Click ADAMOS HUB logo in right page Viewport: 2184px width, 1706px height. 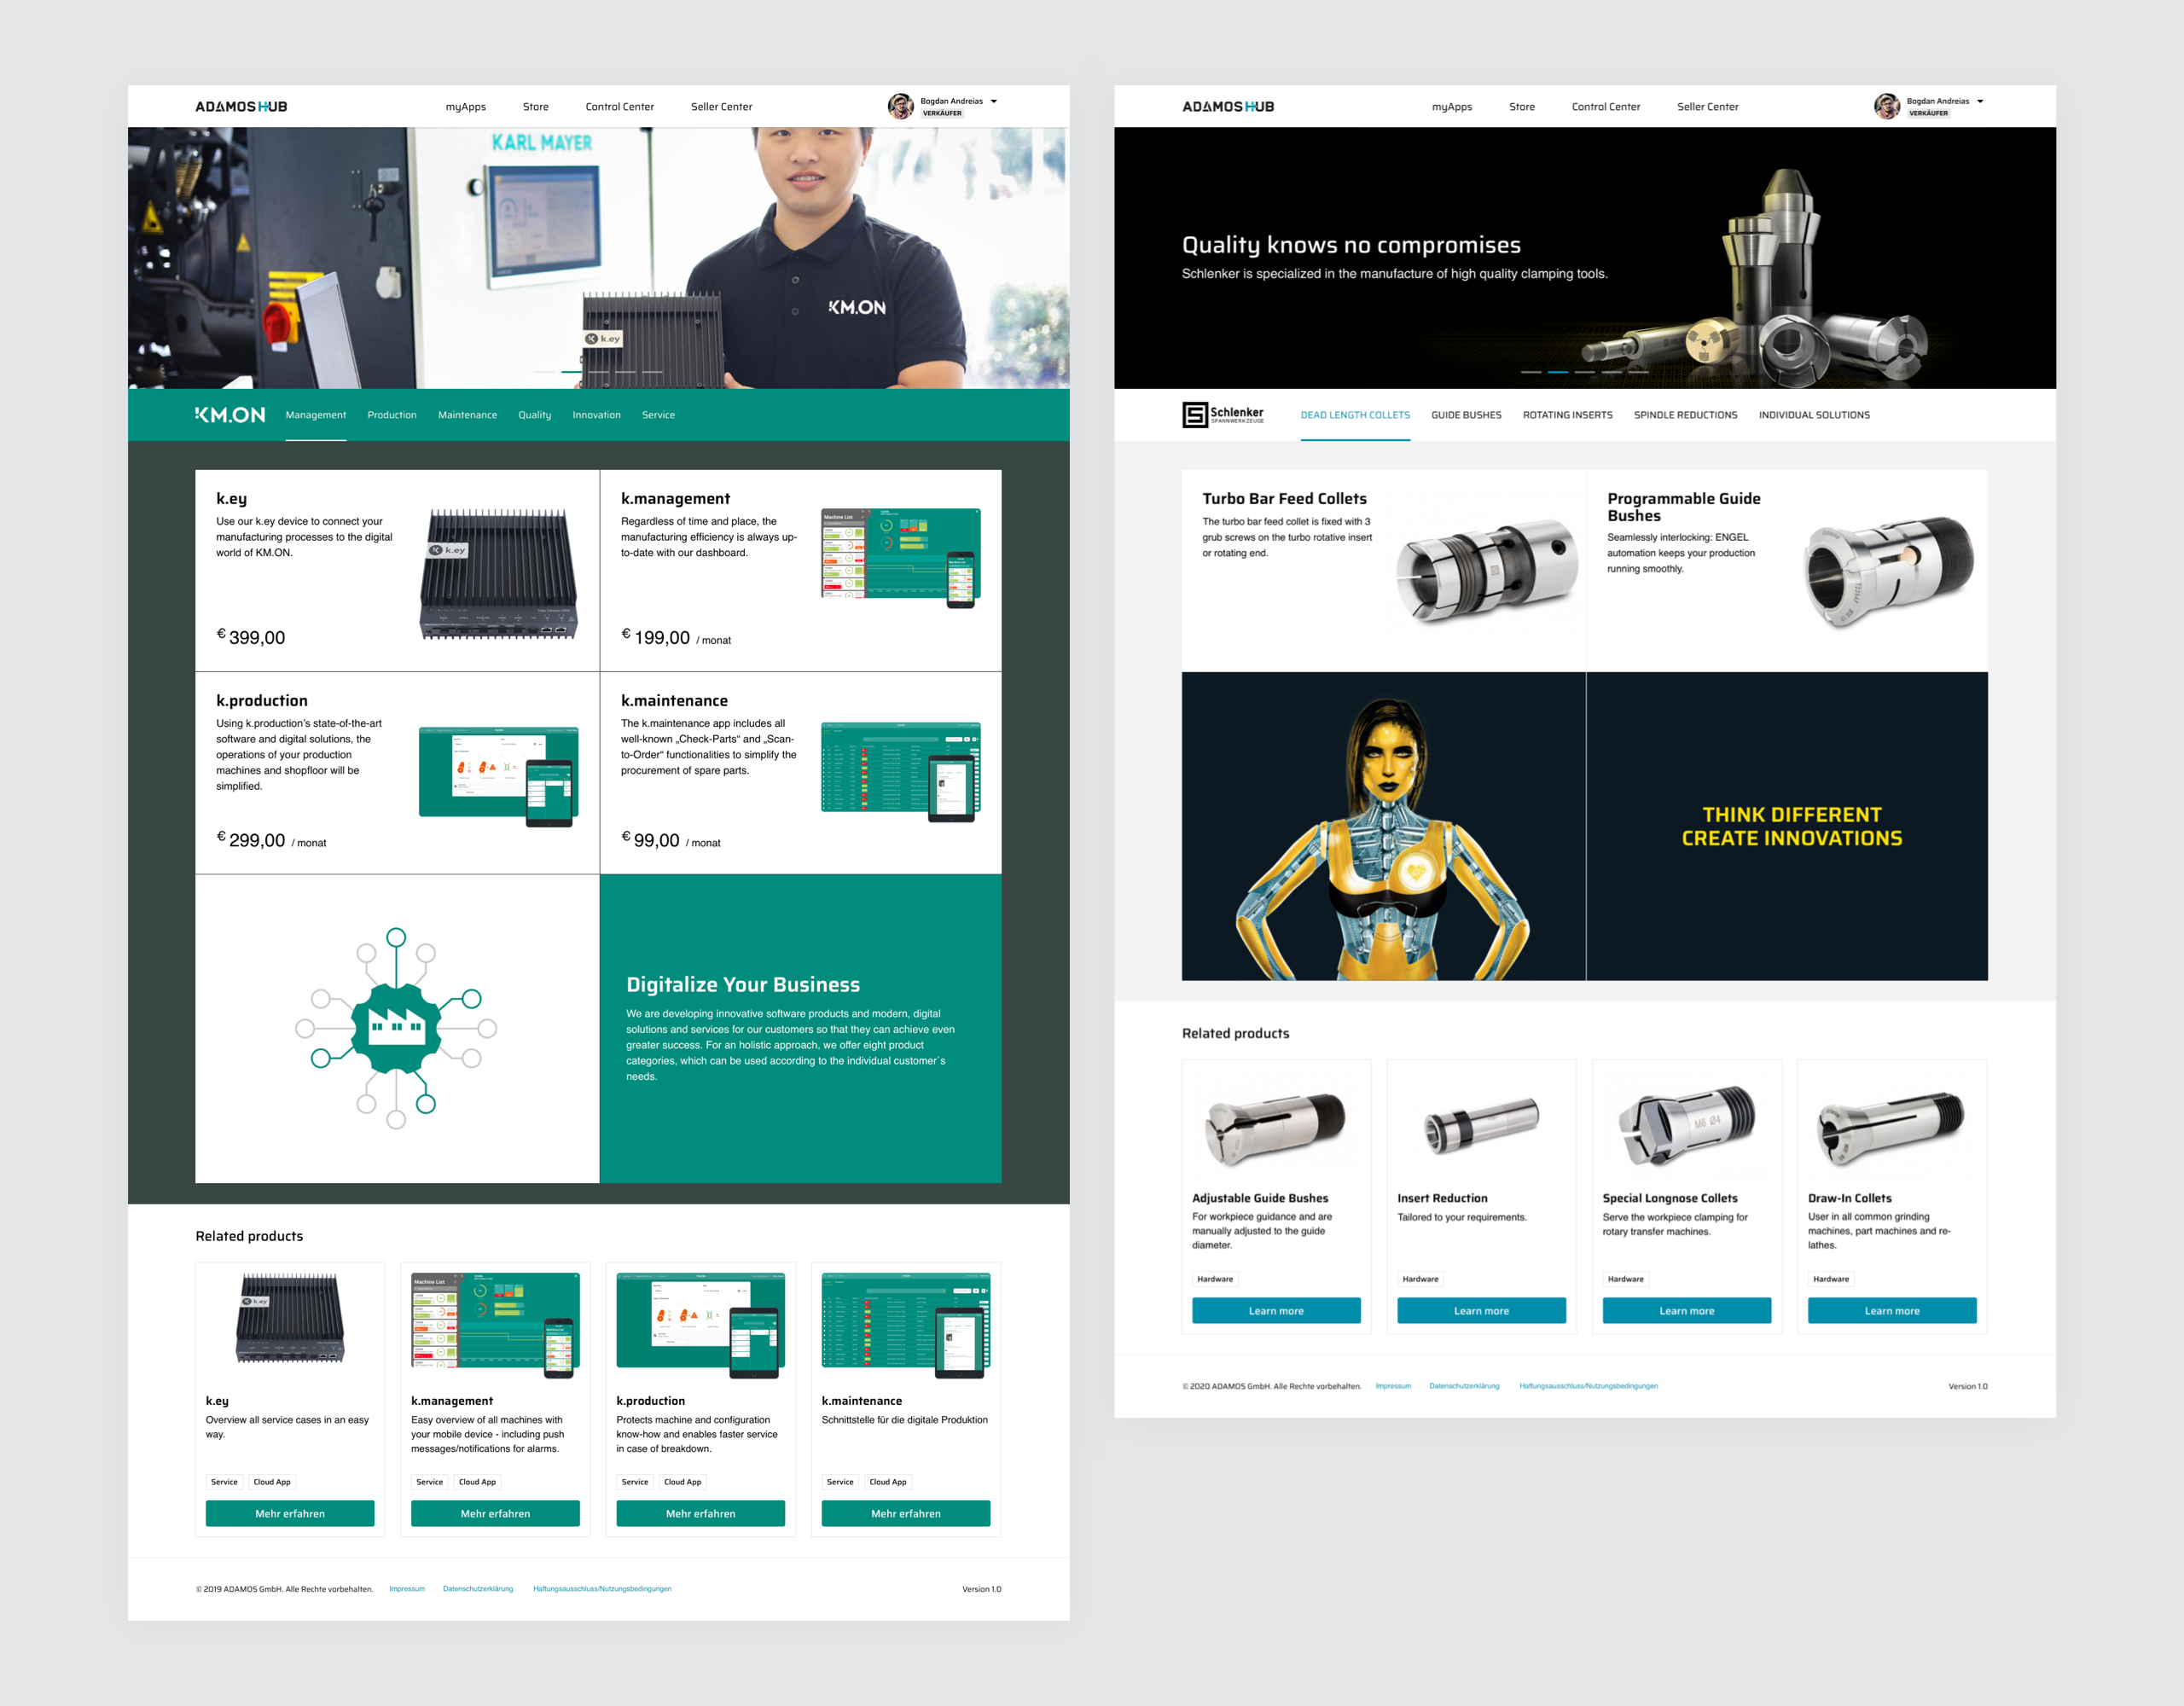1228,107
